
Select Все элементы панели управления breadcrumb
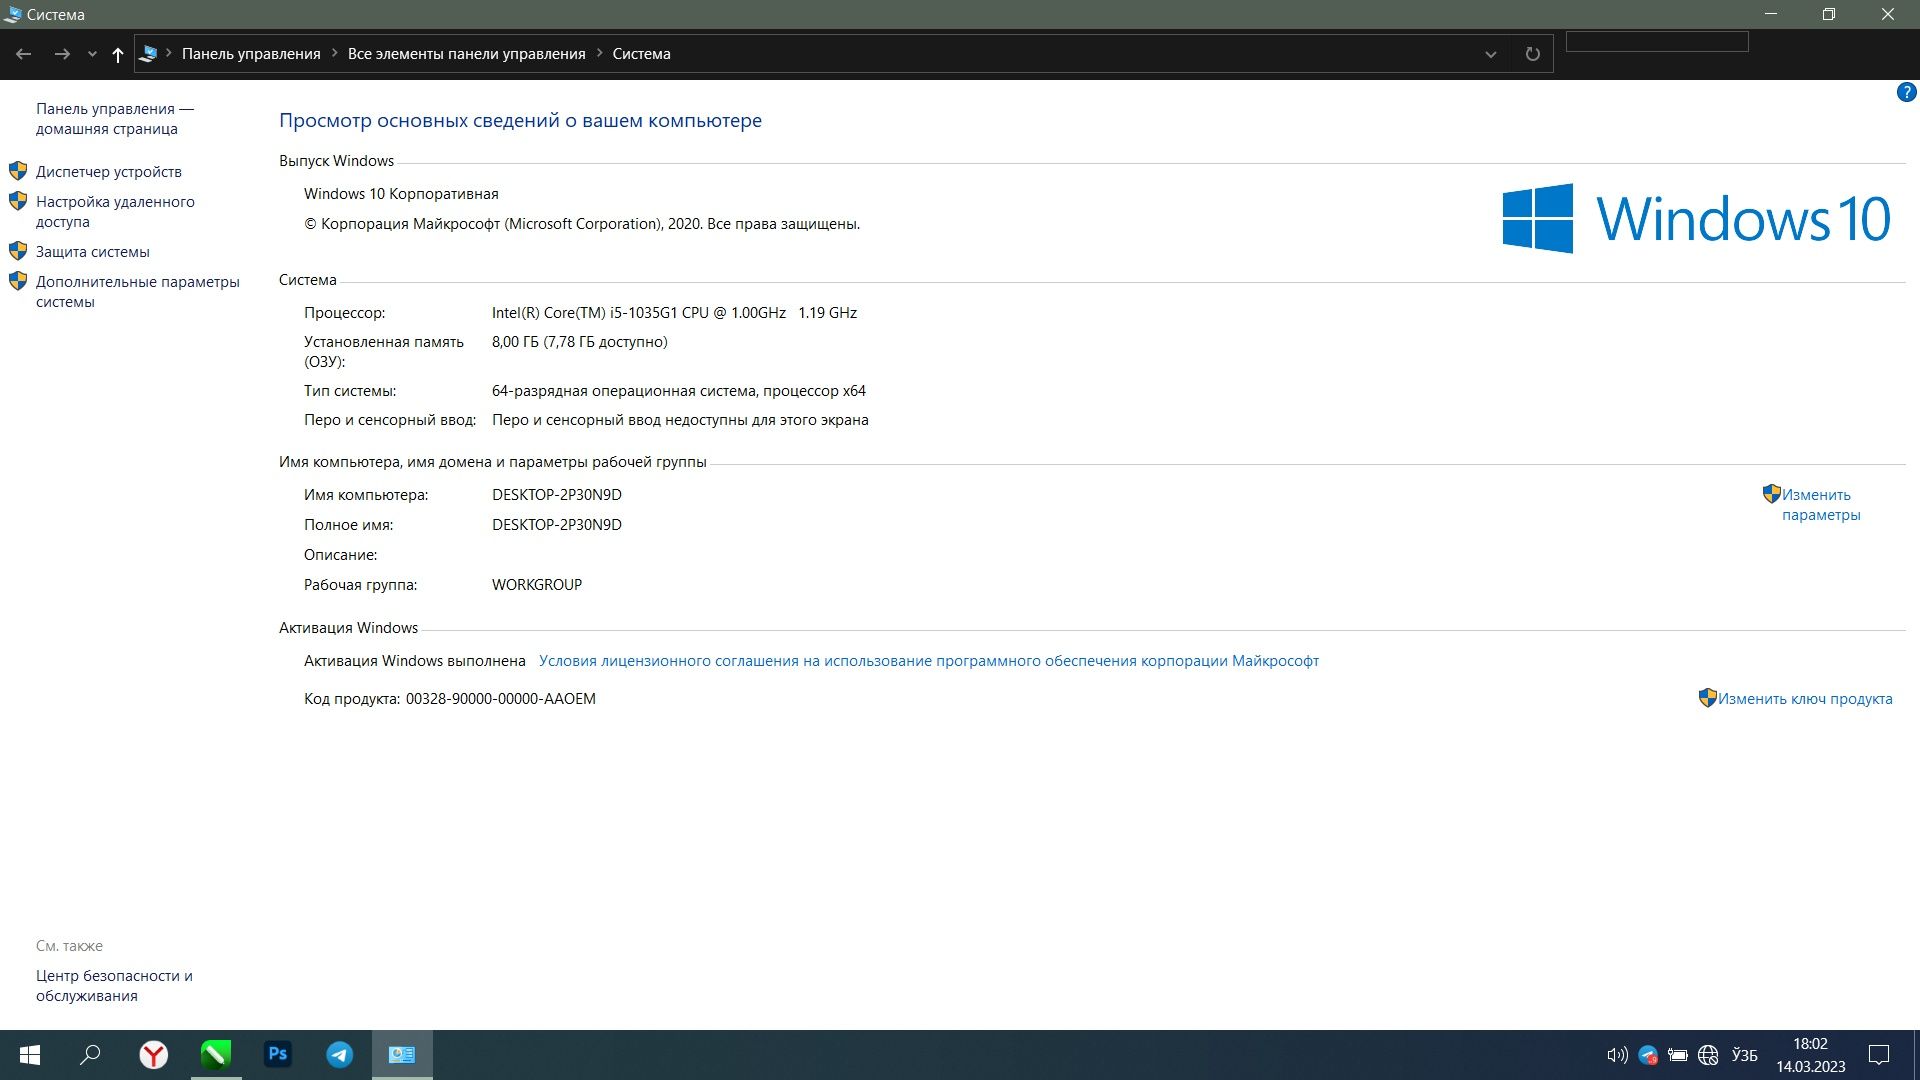(466, 54)
